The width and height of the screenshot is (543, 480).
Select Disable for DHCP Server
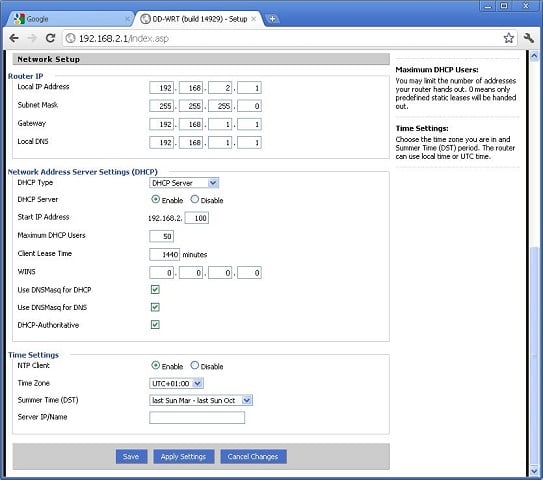click(195, 199)
